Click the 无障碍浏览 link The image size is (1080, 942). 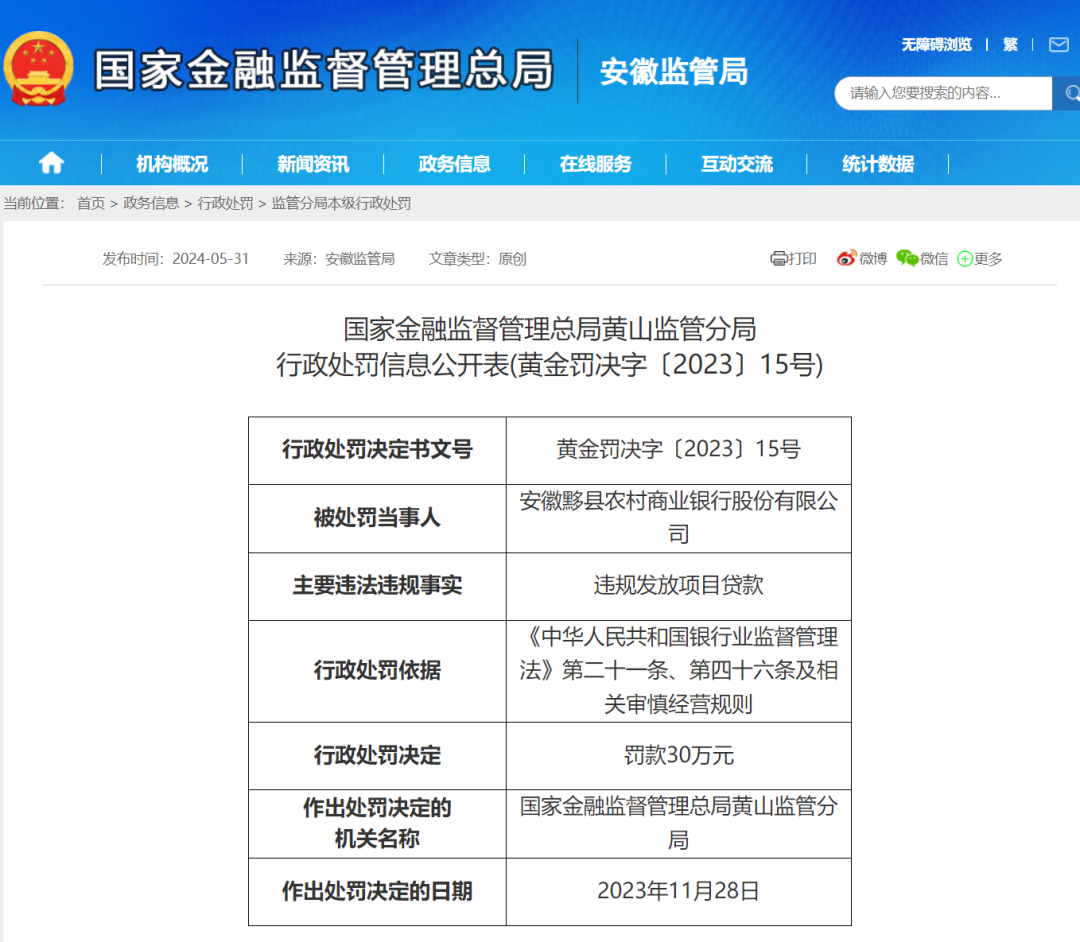(937, 45)
